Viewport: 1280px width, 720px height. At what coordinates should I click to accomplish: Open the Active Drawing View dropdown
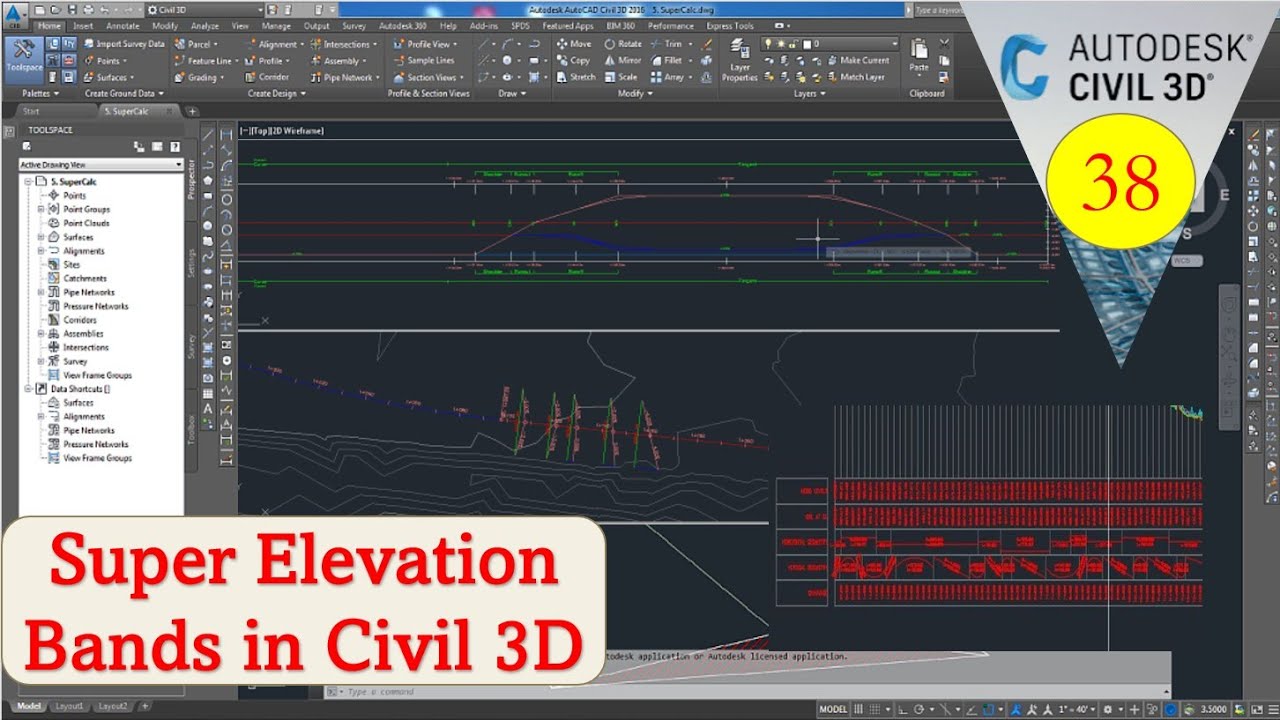tap(101, 164)
